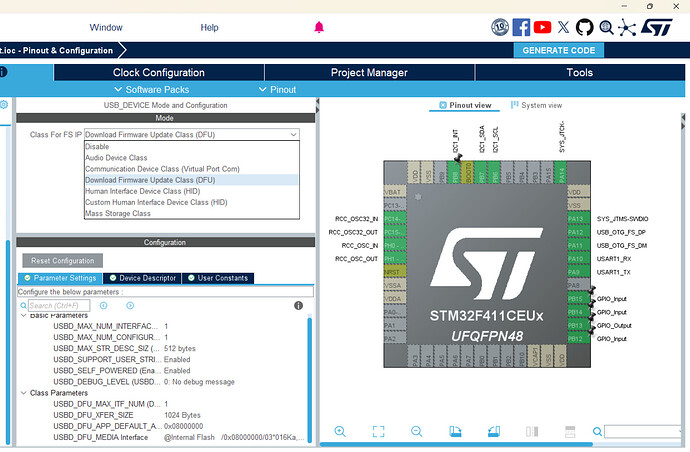Open the GitHub icon link
Viewport: 690px width, 452px height.
[x=584, y=27]
